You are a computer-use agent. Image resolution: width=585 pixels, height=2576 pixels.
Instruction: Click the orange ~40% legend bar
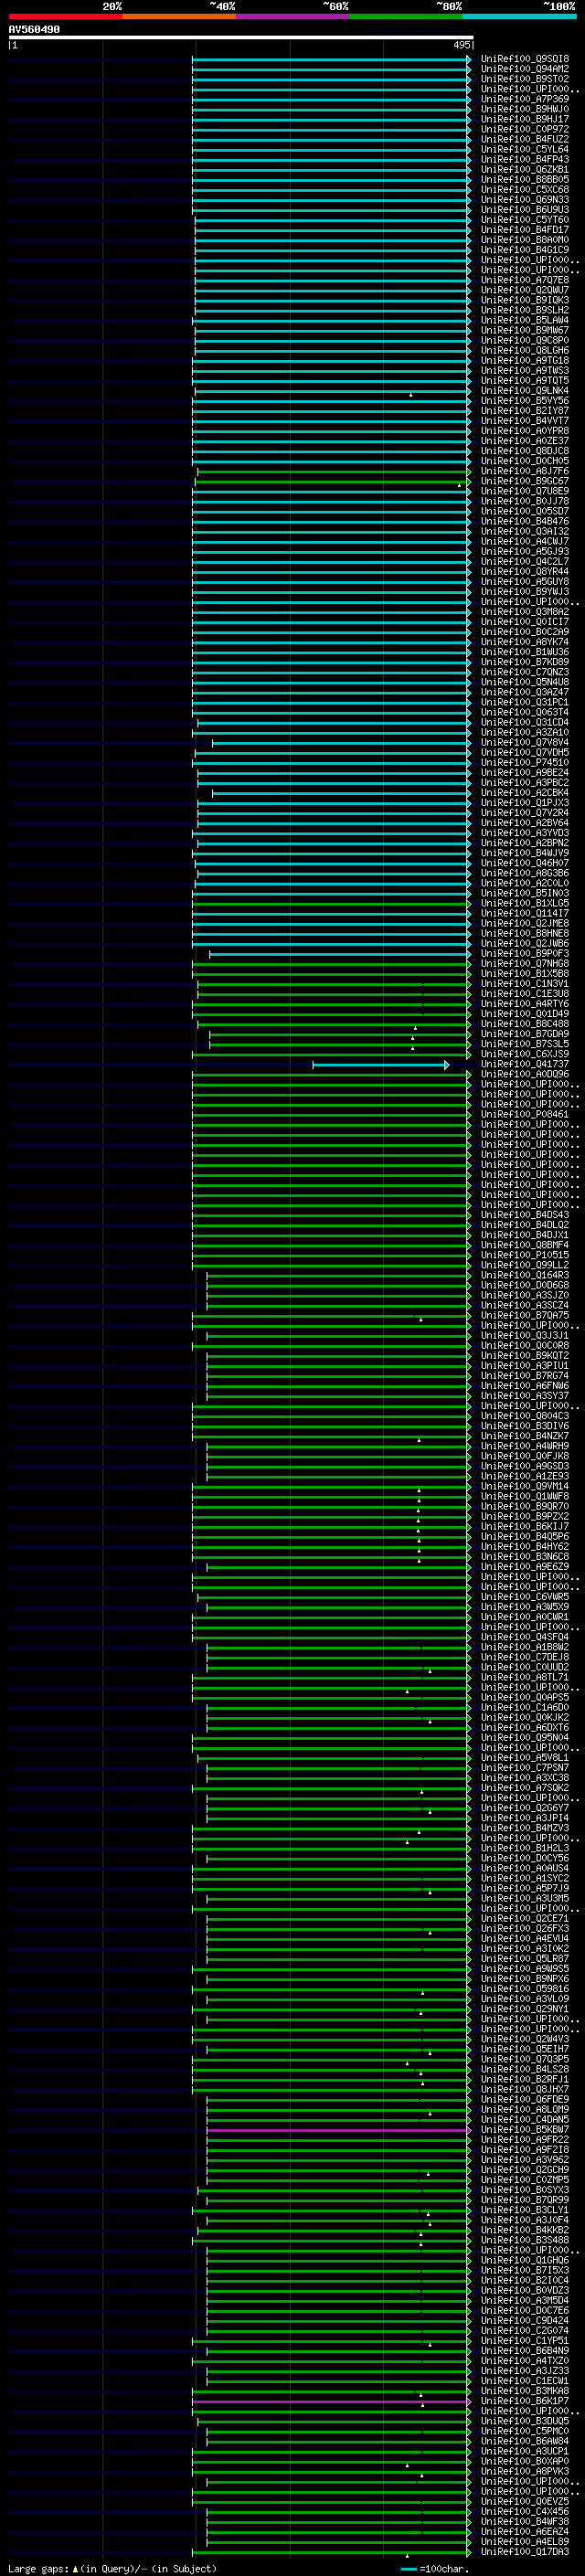[179, 16]
